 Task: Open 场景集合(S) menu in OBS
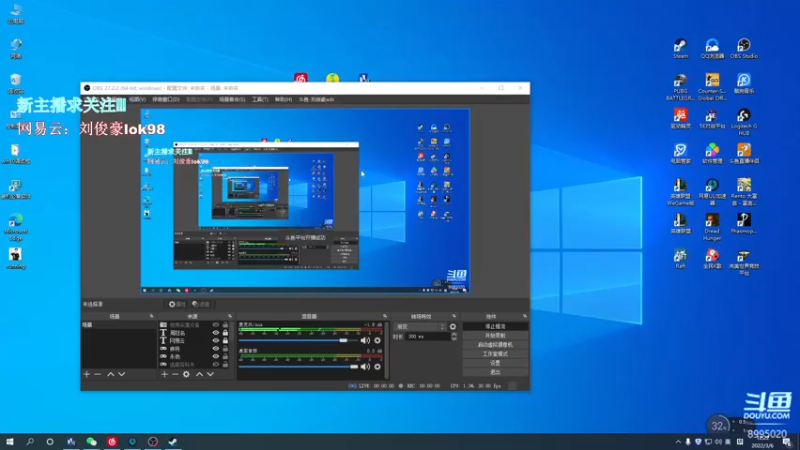(x=232, y=99)
